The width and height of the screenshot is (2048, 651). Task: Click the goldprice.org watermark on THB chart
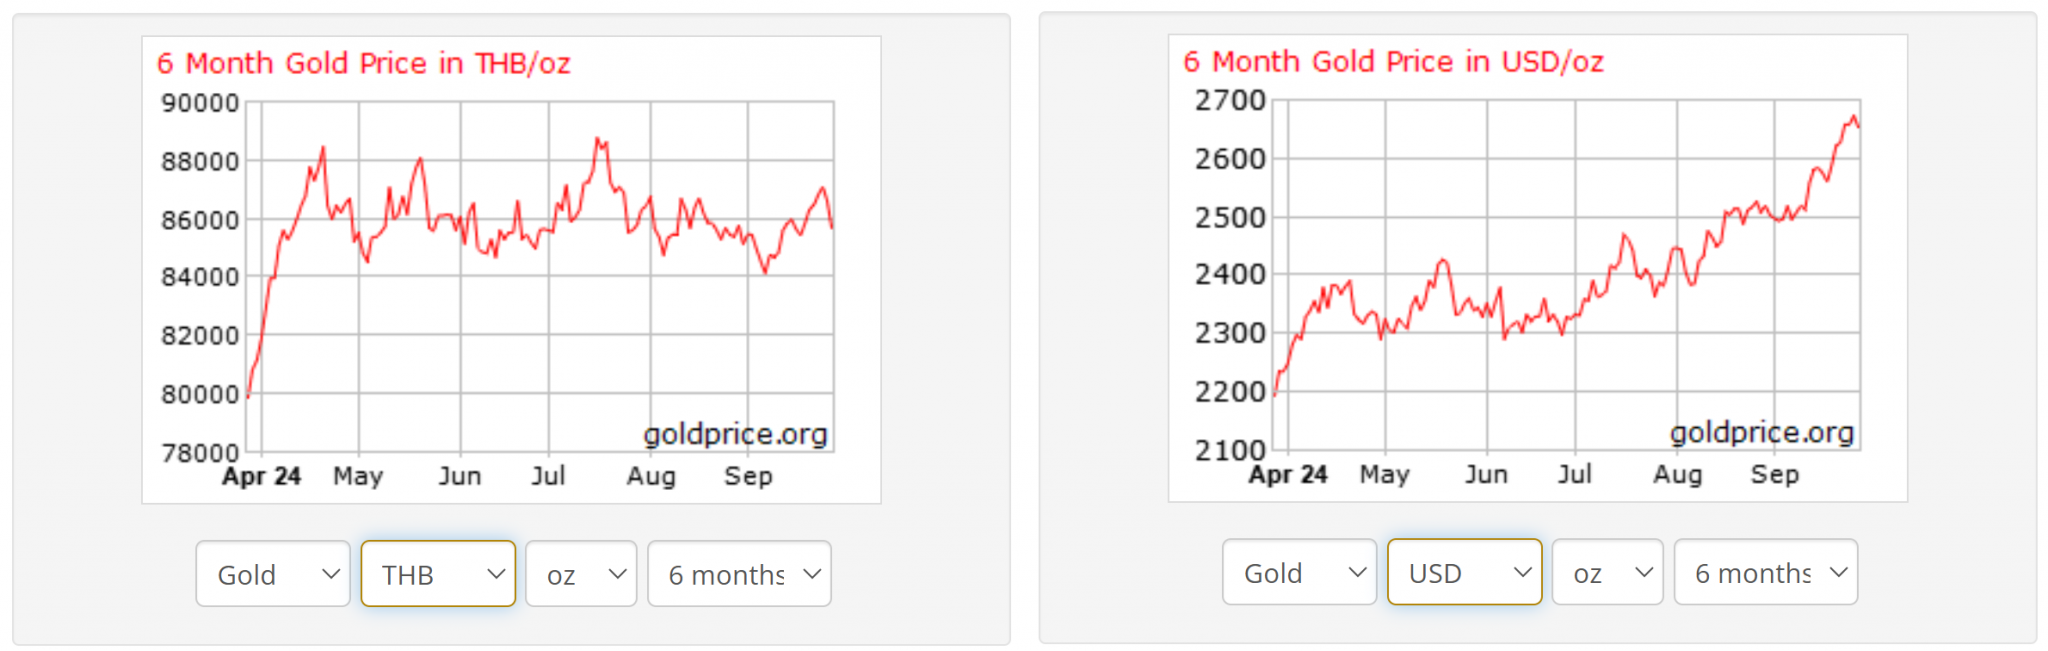click(735, 434)
